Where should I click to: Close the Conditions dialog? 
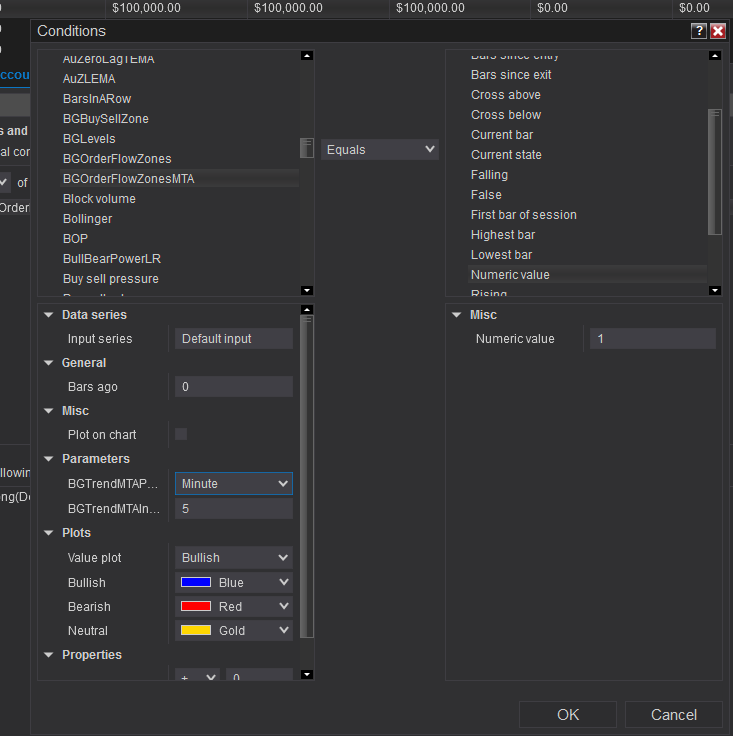click(718, 31)
